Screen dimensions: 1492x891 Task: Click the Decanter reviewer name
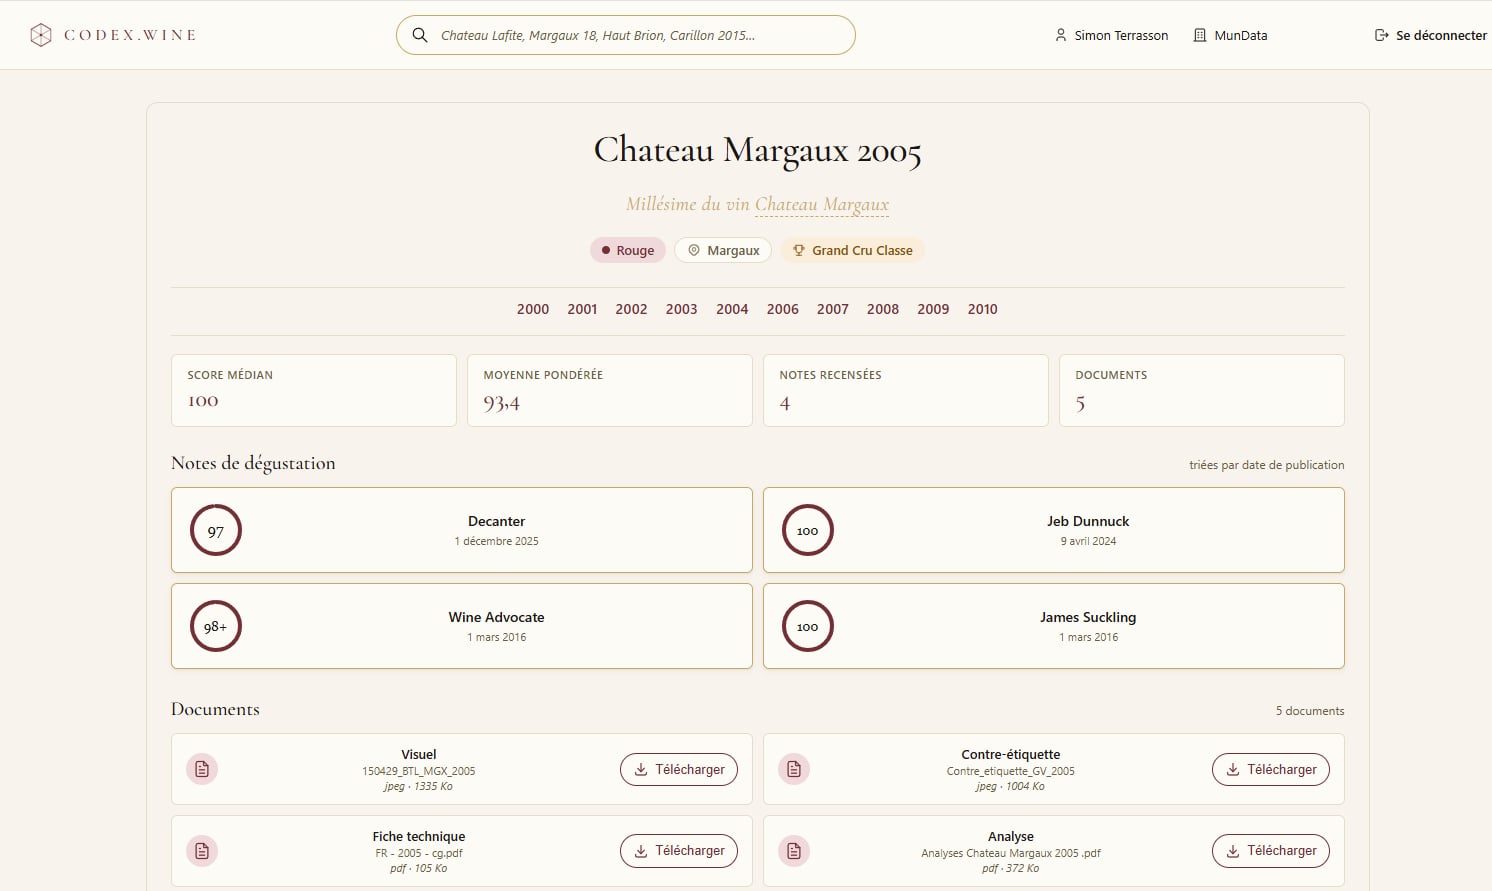[497, 521]
